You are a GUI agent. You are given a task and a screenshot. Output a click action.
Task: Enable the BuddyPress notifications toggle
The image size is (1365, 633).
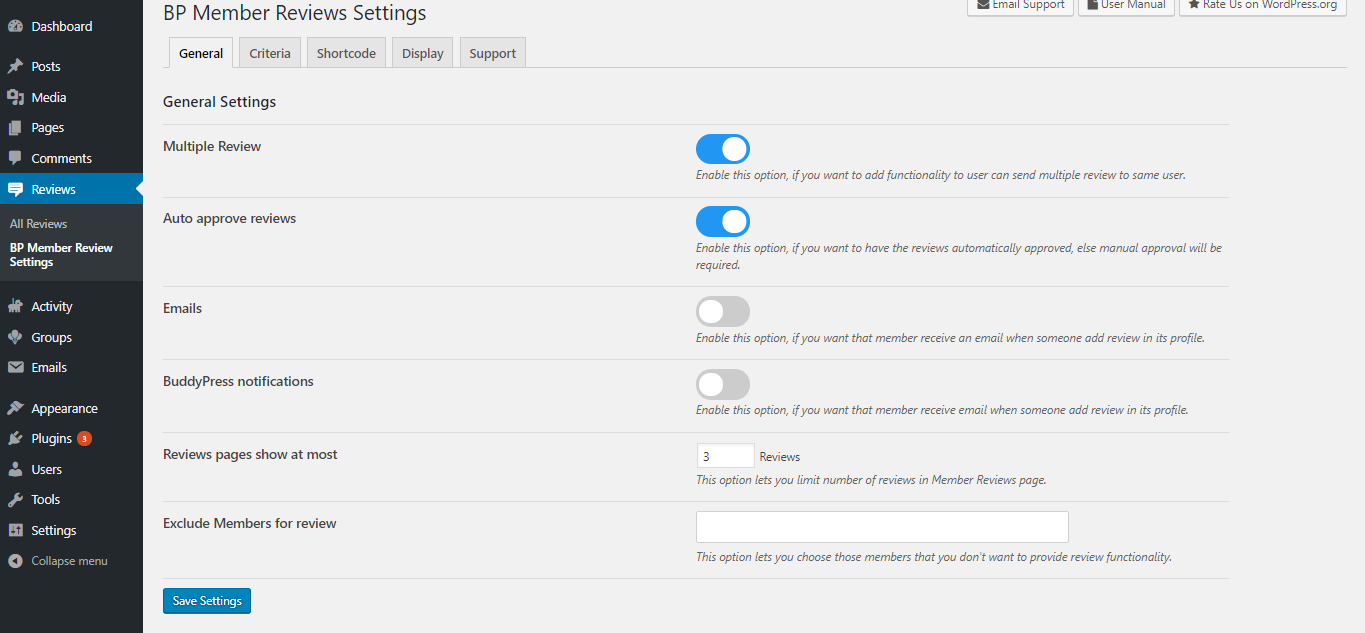click(x=723, y=384)
